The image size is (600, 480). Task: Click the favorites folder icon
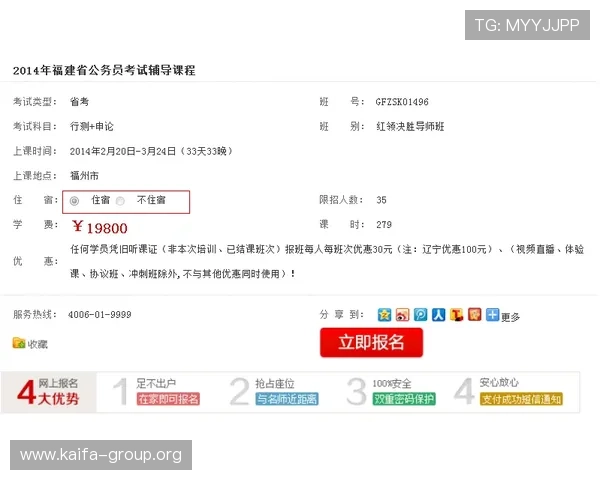point(19,343)
